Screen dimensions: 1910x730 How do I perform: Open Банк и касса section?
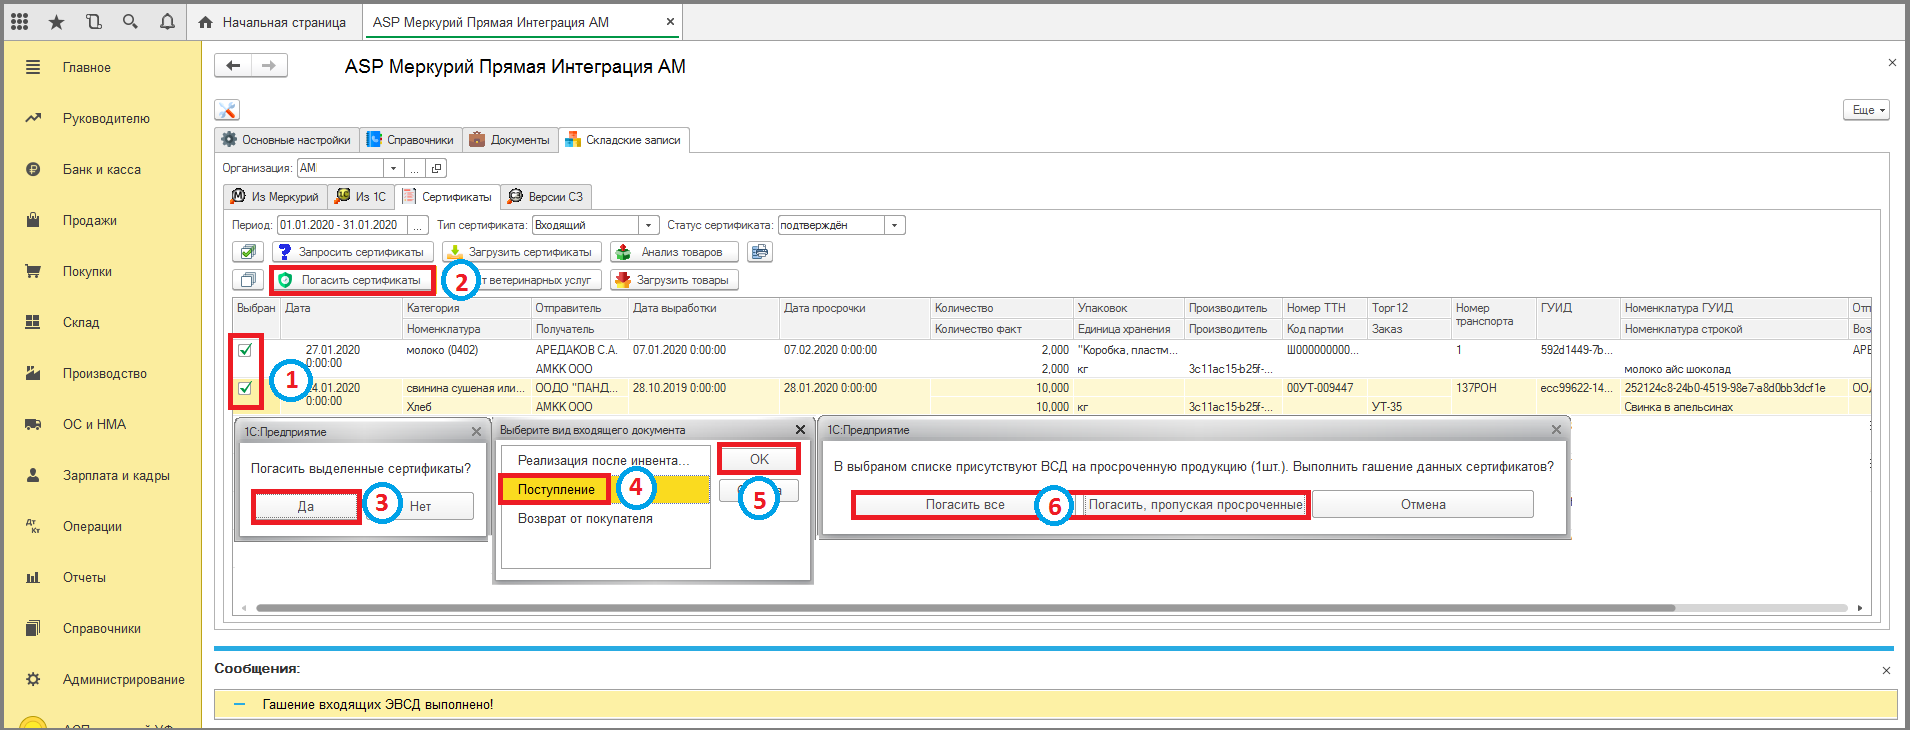(102, 170)
